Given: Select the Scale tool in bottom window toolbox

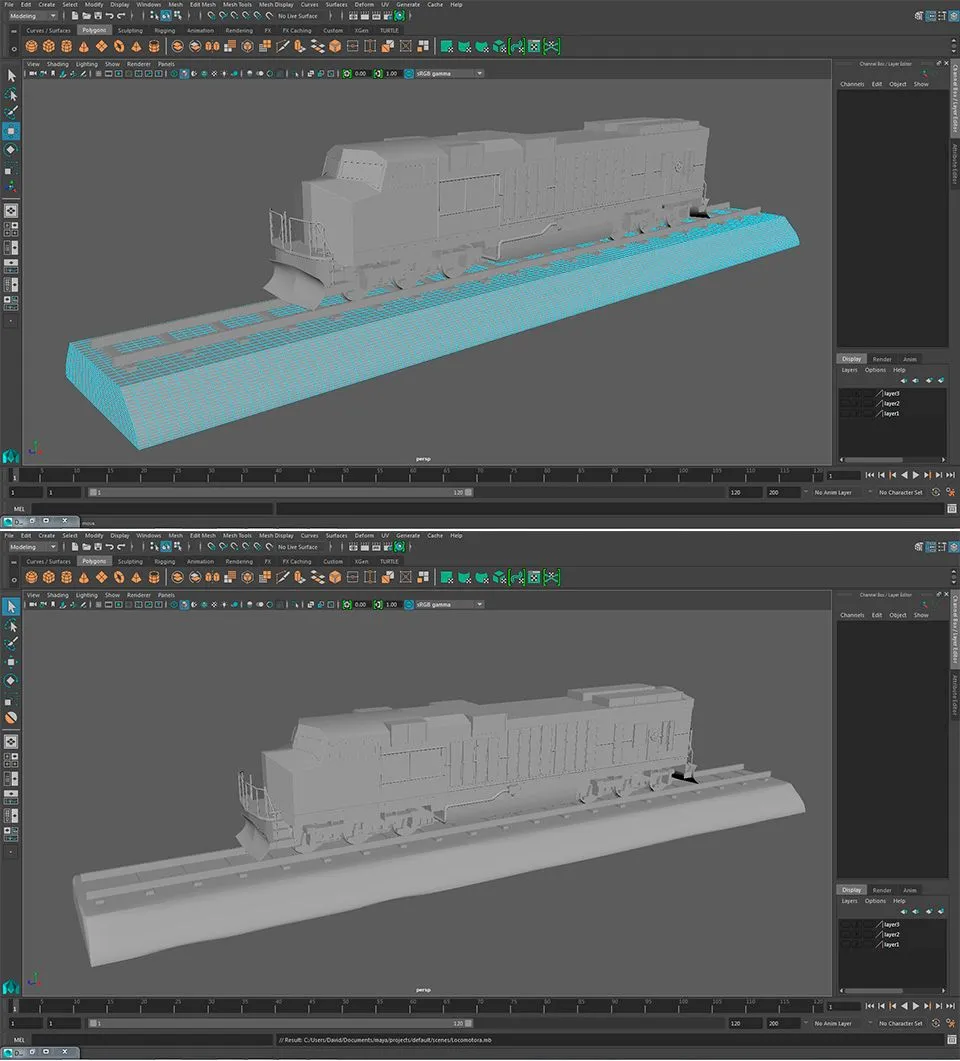Looking at the screenshot, I should pyautogui.click(x=11, y=699).
